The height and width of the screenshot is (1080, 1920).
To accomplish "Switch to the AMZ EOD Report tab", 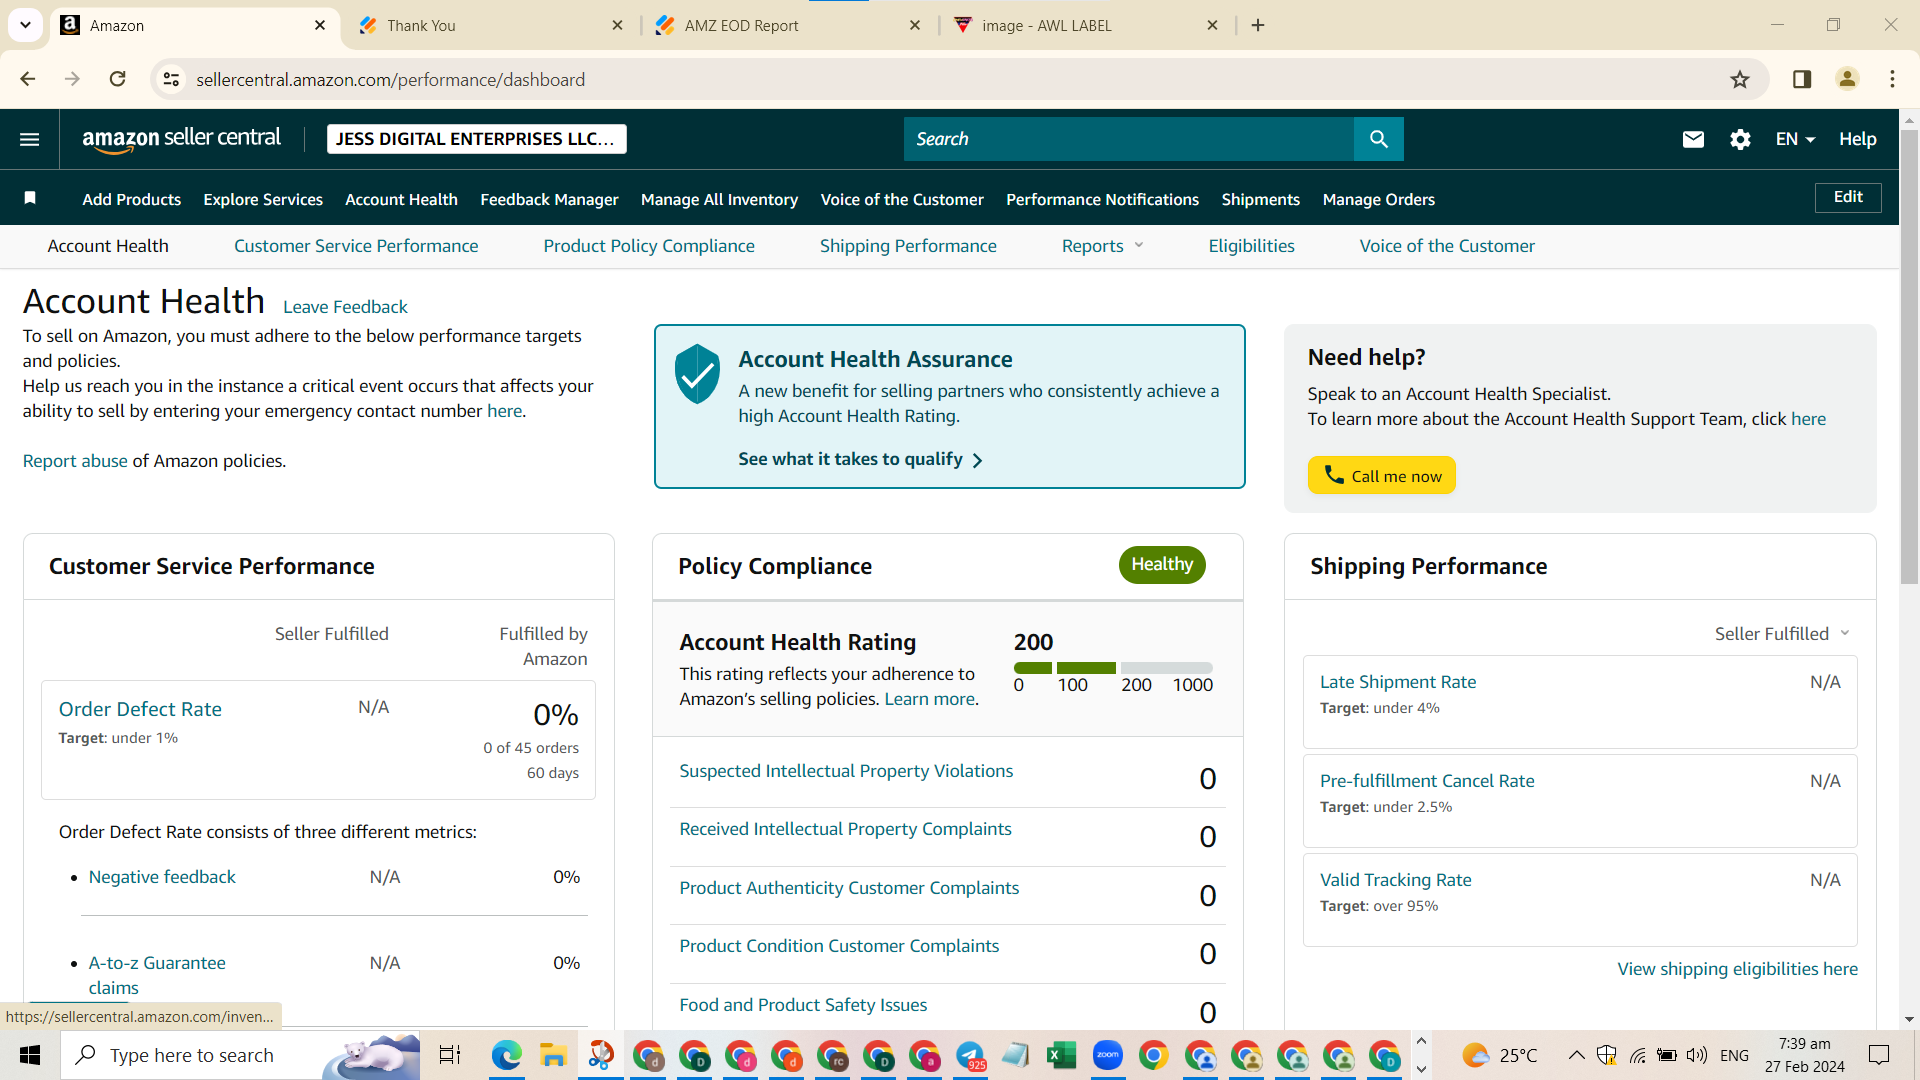I will 787,25.
